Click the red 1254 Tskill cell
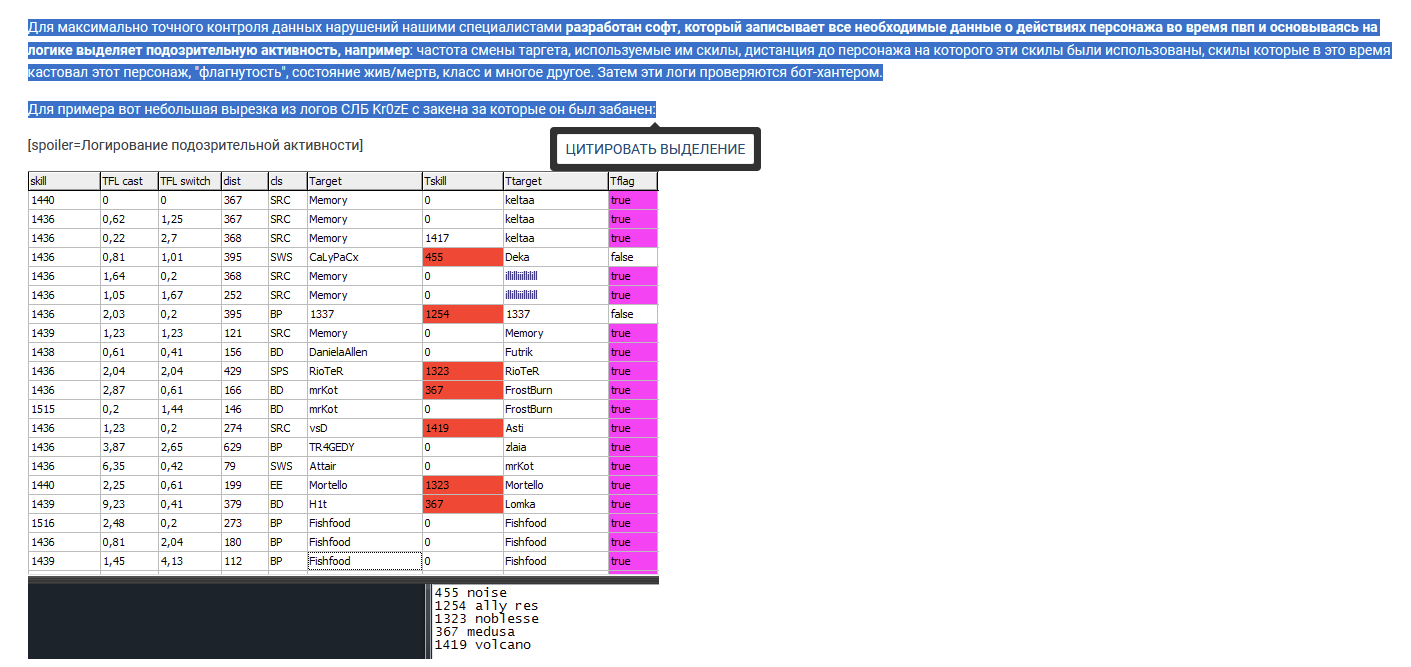Image resolution: width=1411 pixels, height=667 pixels. pyautogui.click(x=462, y=314)
